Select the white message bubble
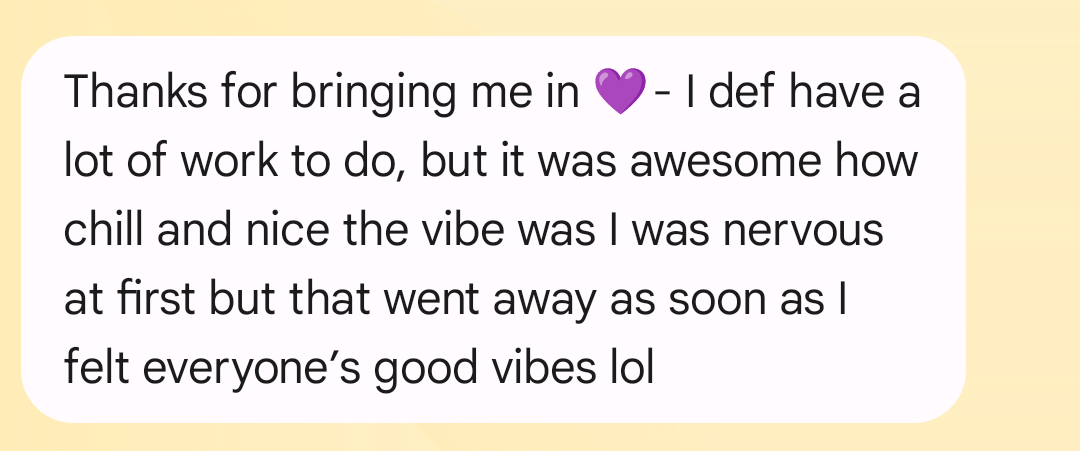The image size is (1080, 451). pyautogui.click(x=493, y=229)
